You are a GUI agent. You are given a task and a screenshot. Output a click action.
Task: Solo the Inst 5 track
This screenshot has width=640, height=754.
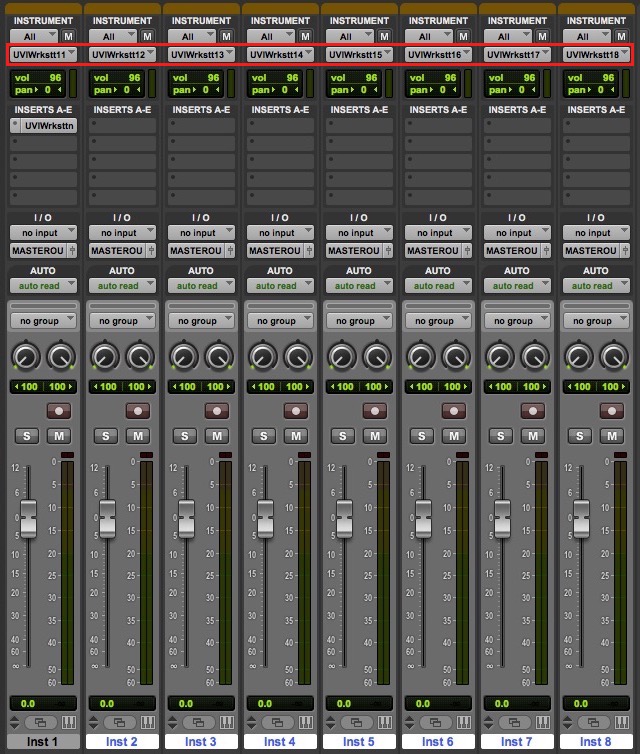(343, 436)
